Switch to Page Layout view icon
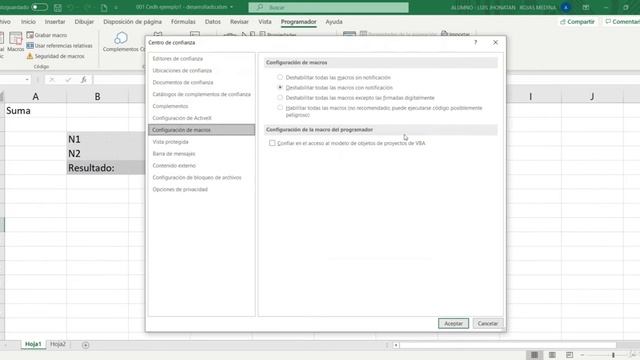Image resolution: width=640 pixels, height=360 pixels. click(x=552, y=355)
